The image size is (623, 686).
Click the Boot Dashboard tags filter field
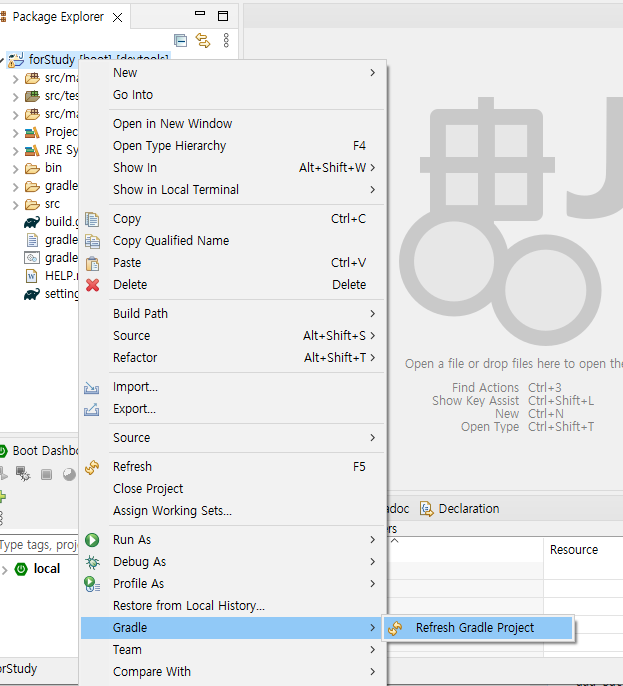point(39,545)
